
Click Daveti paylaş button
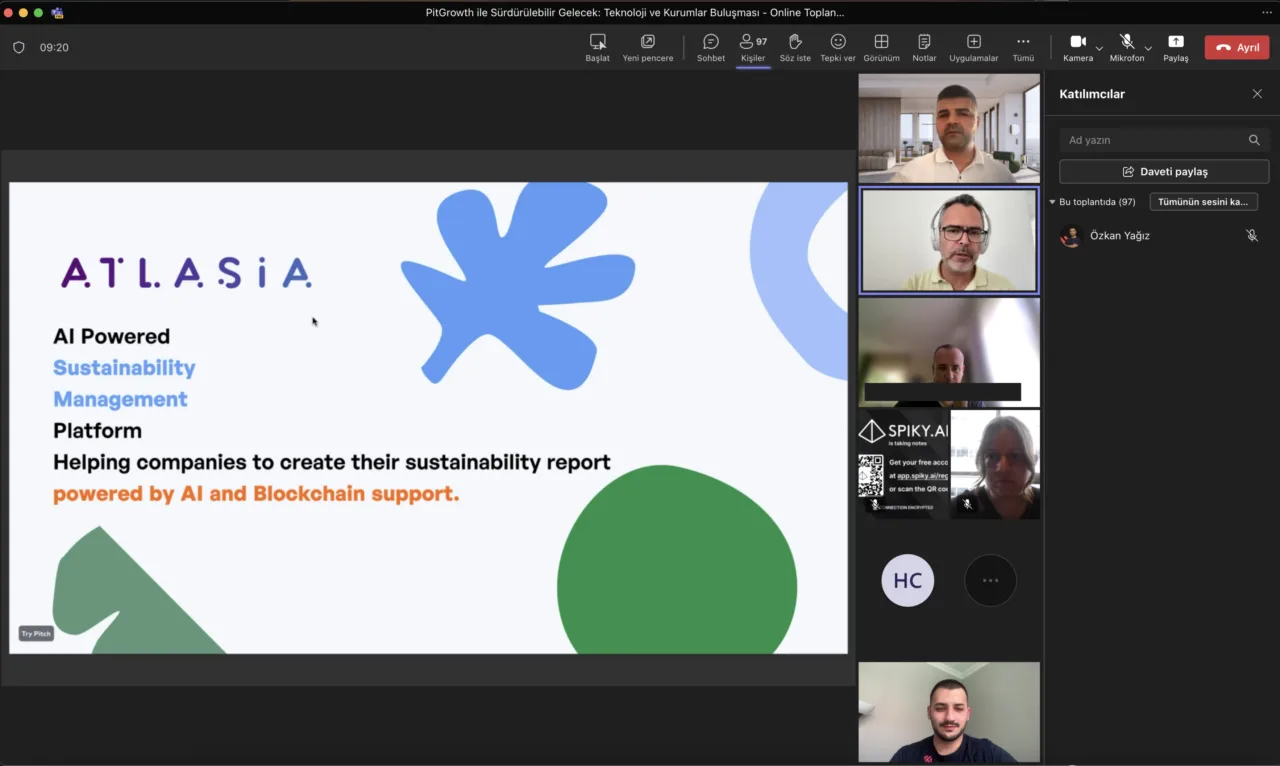click(x=1164, y=172)
